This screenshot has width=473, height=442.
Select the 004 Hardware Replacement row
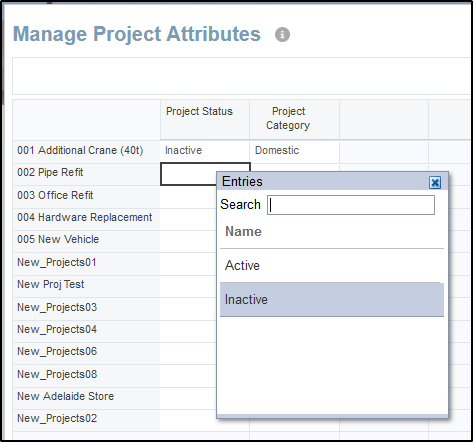tap(86, 217)
